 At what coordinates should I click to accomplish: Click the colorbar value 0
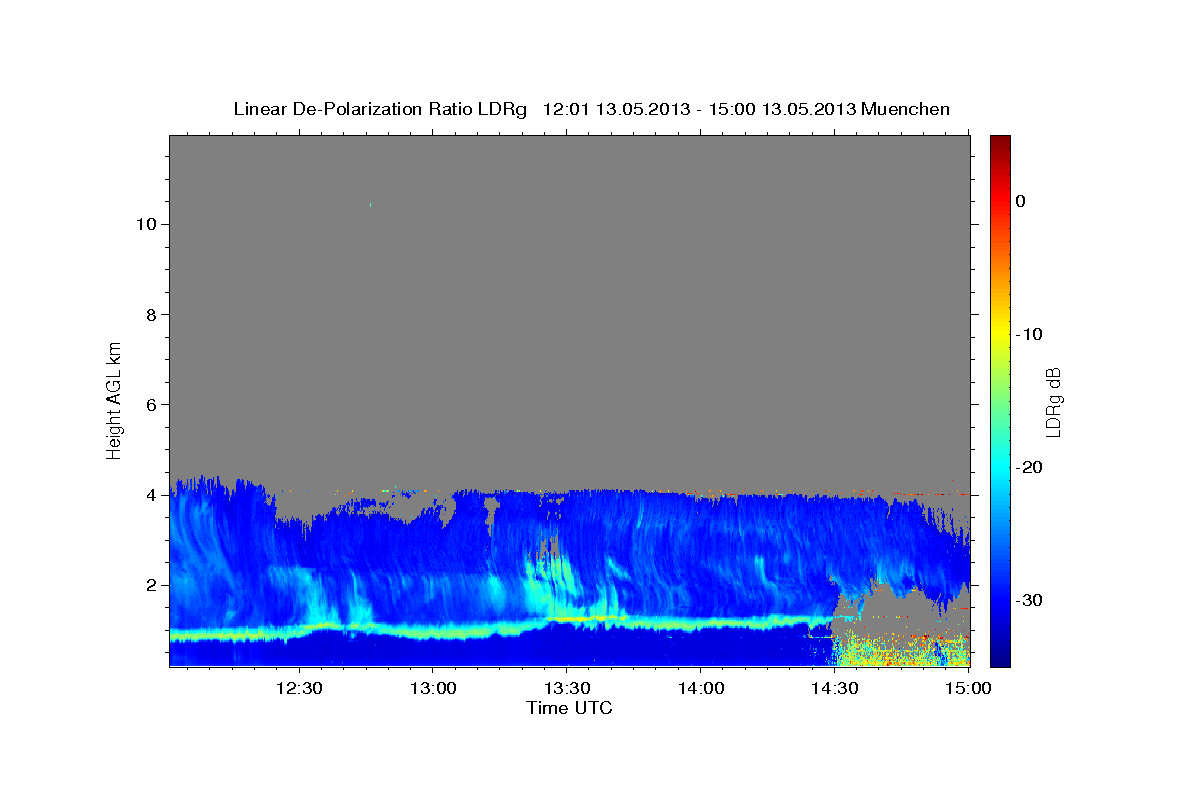(1021, 201)
